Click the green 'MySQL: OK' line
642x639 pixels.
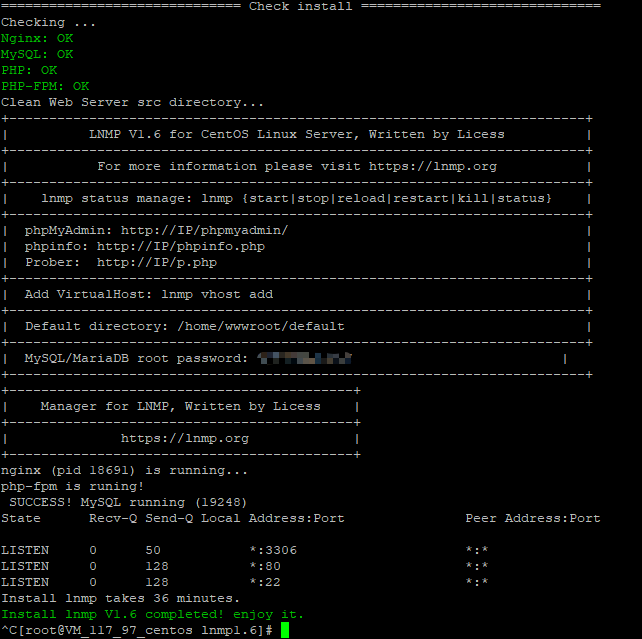[37, 54]
